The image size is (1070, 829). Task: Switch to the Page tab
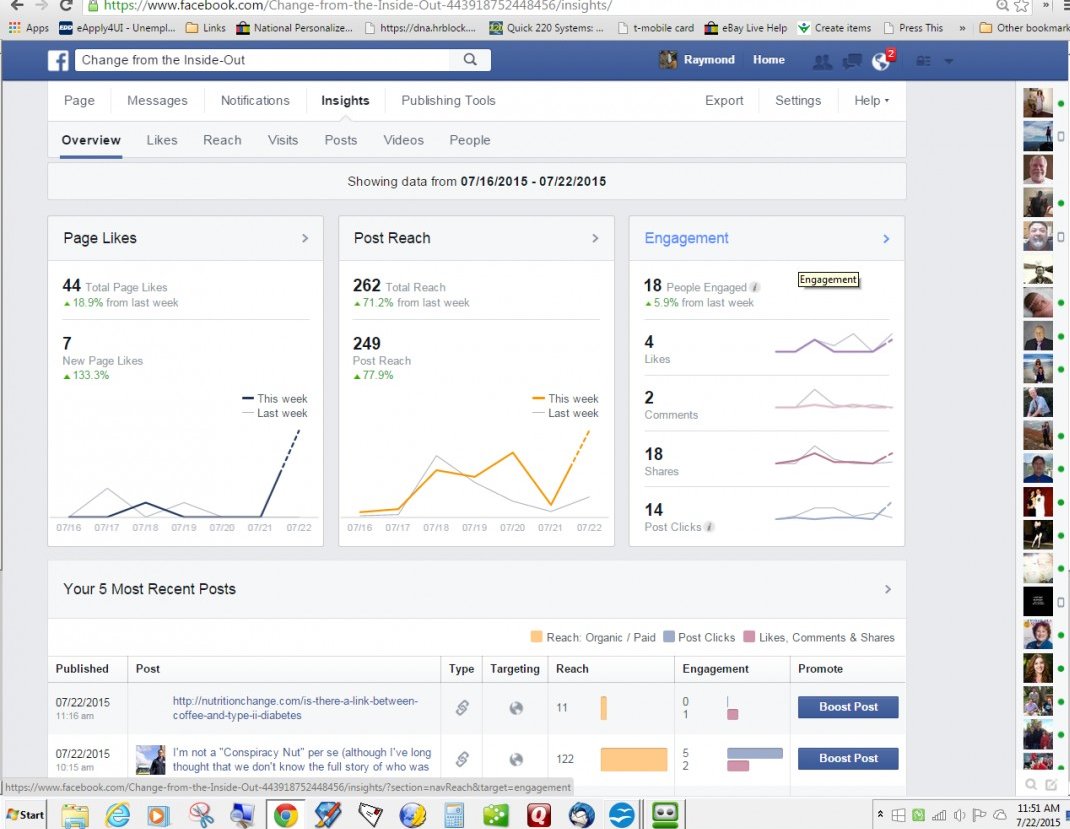pos(79,100)
